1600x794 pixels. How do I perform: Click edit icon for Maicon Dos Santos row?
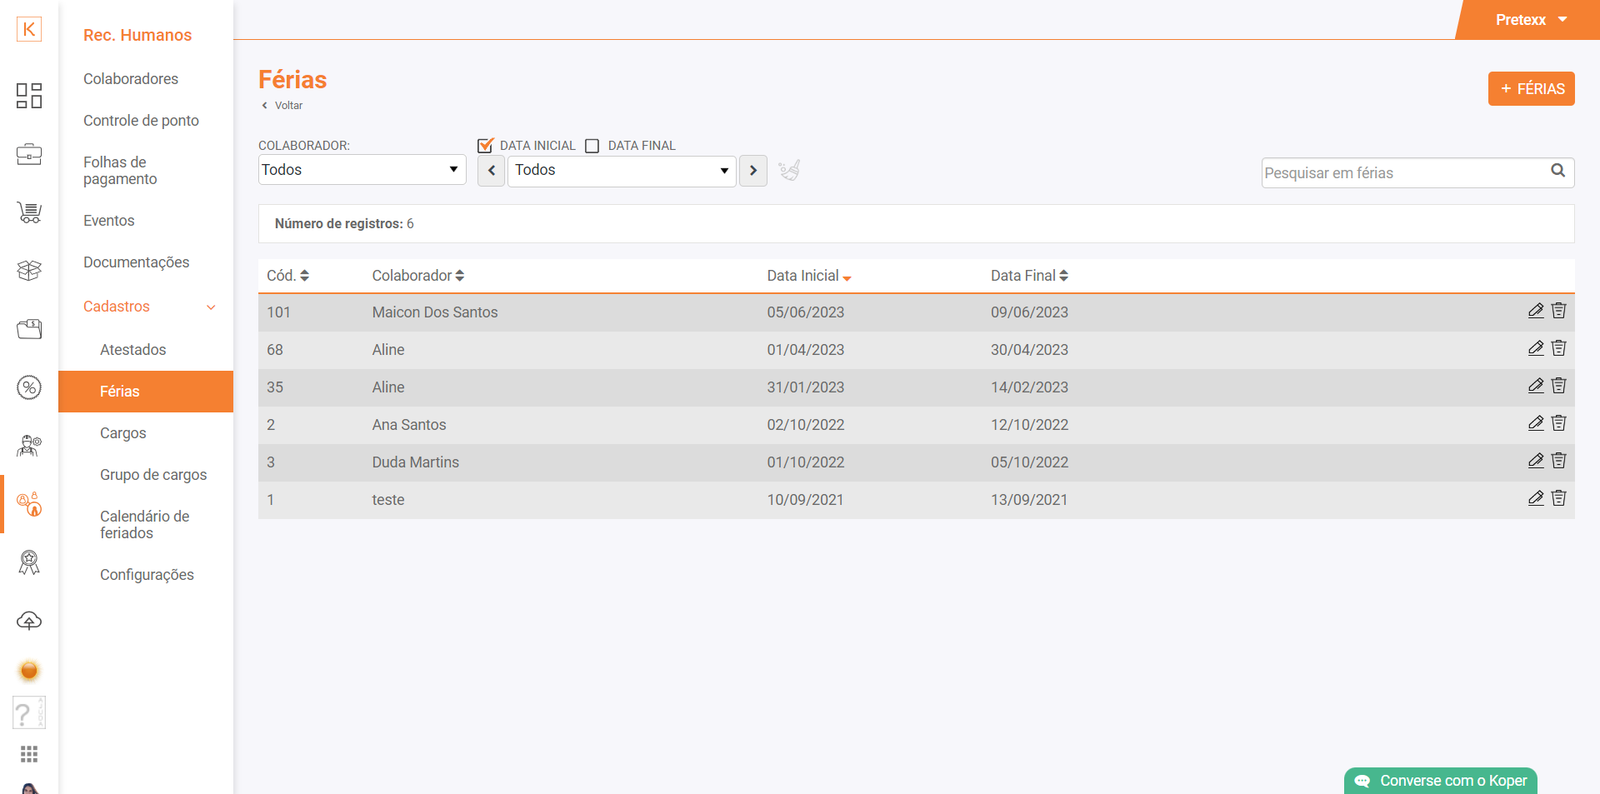[1535, 311]
